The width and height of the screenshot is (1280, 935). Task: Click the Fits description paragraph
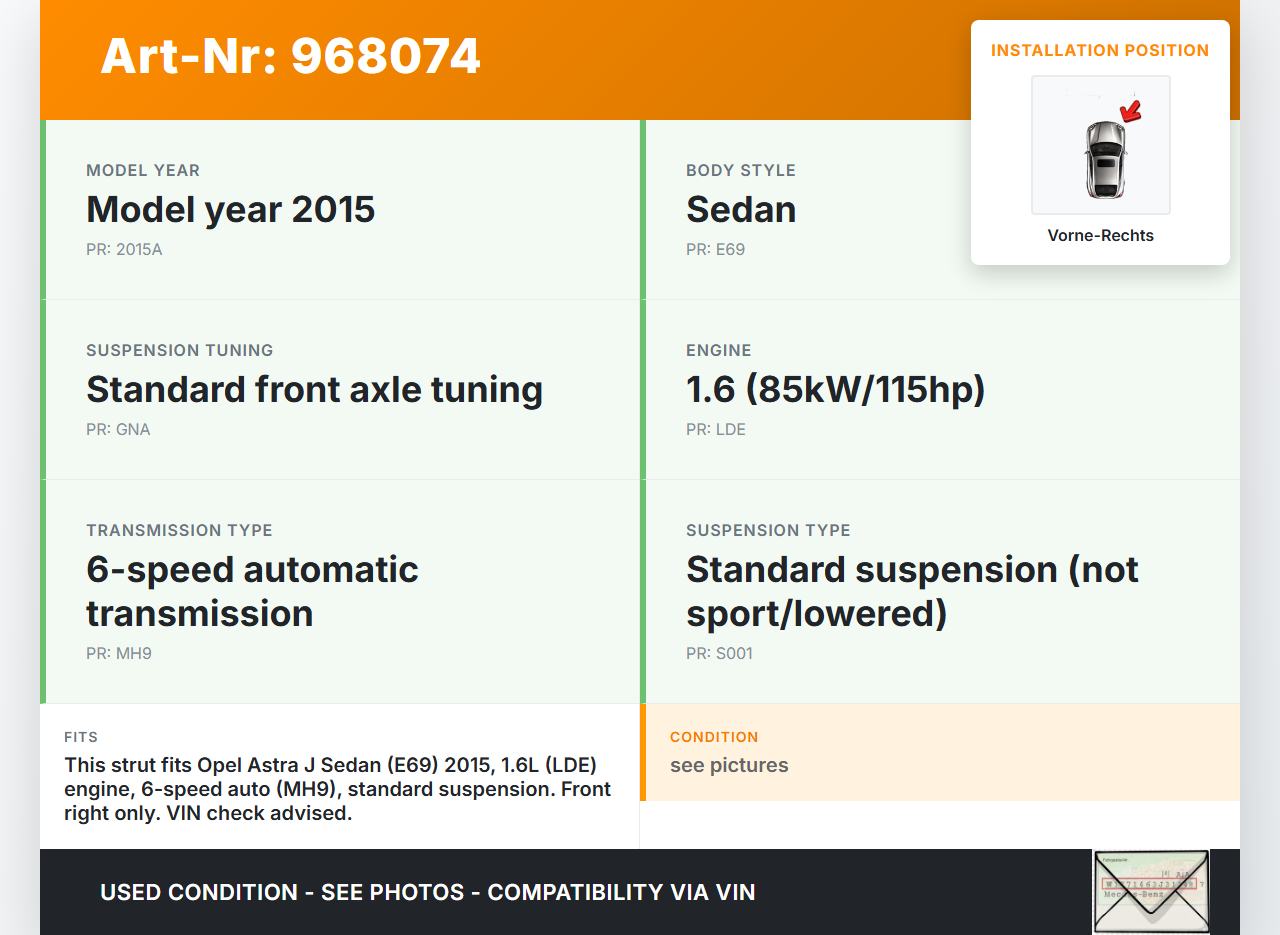coord(338,789)
